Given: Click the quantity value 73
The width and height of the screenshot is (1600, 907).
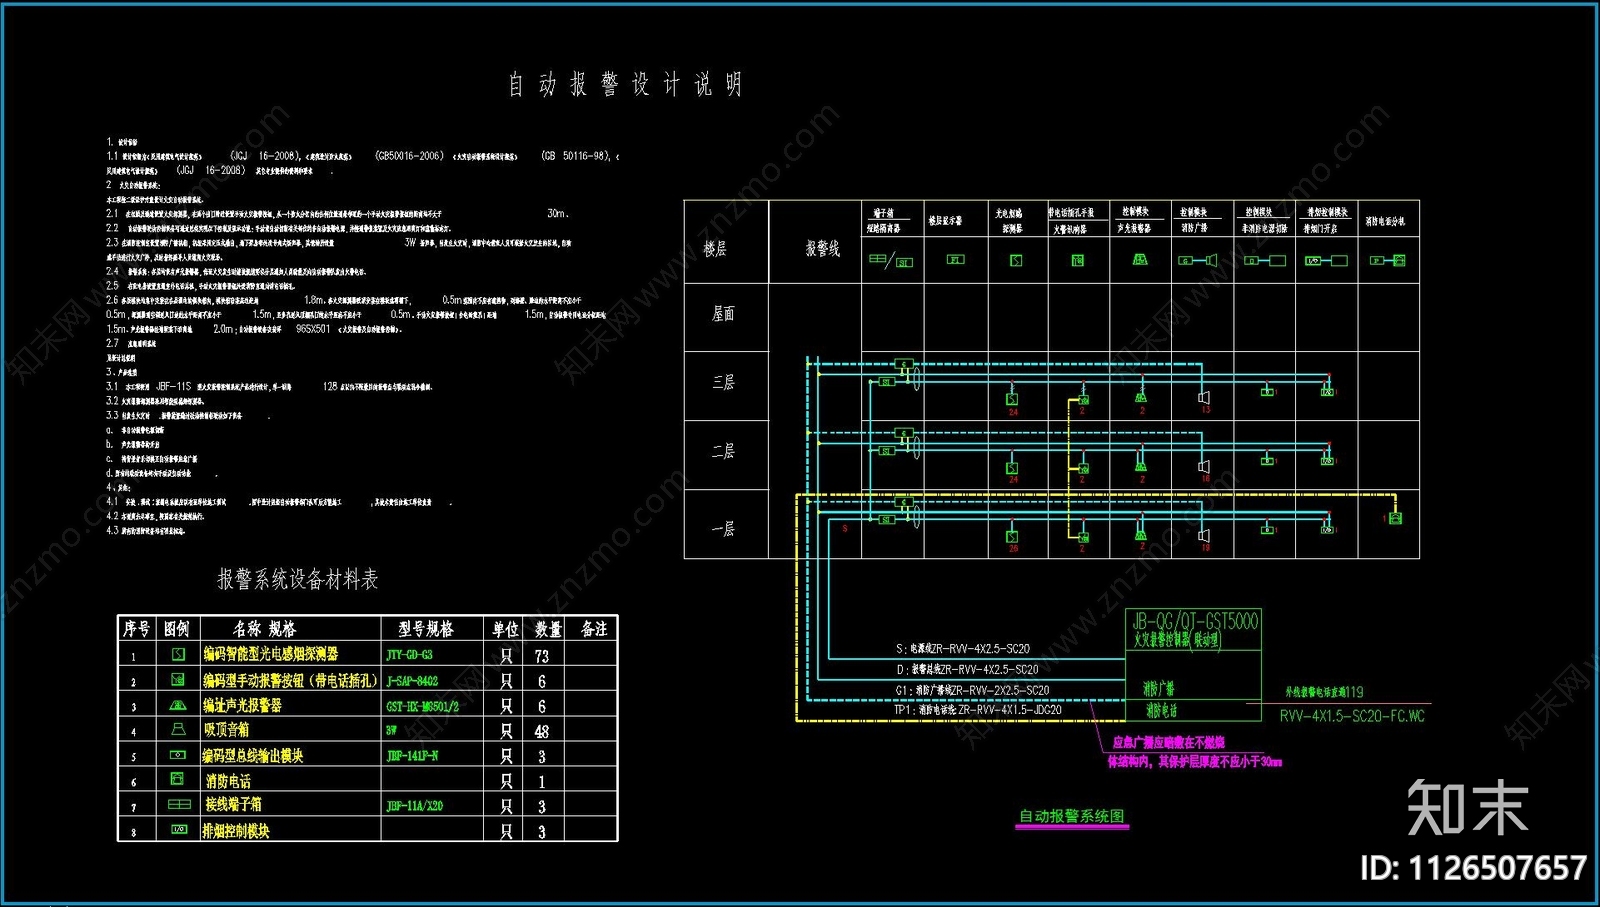Looking at the screenshot, I should coord(542,657).
